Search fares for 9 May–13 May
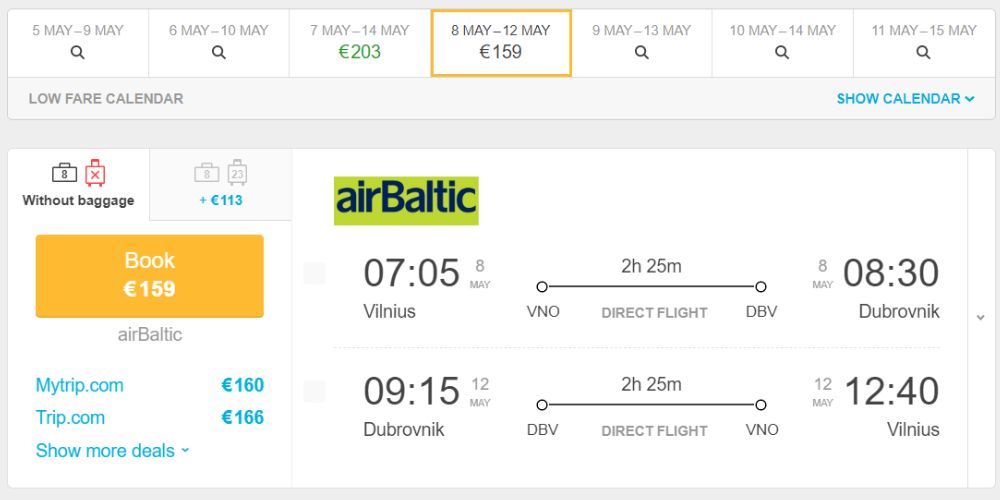 tap(642, 43)
